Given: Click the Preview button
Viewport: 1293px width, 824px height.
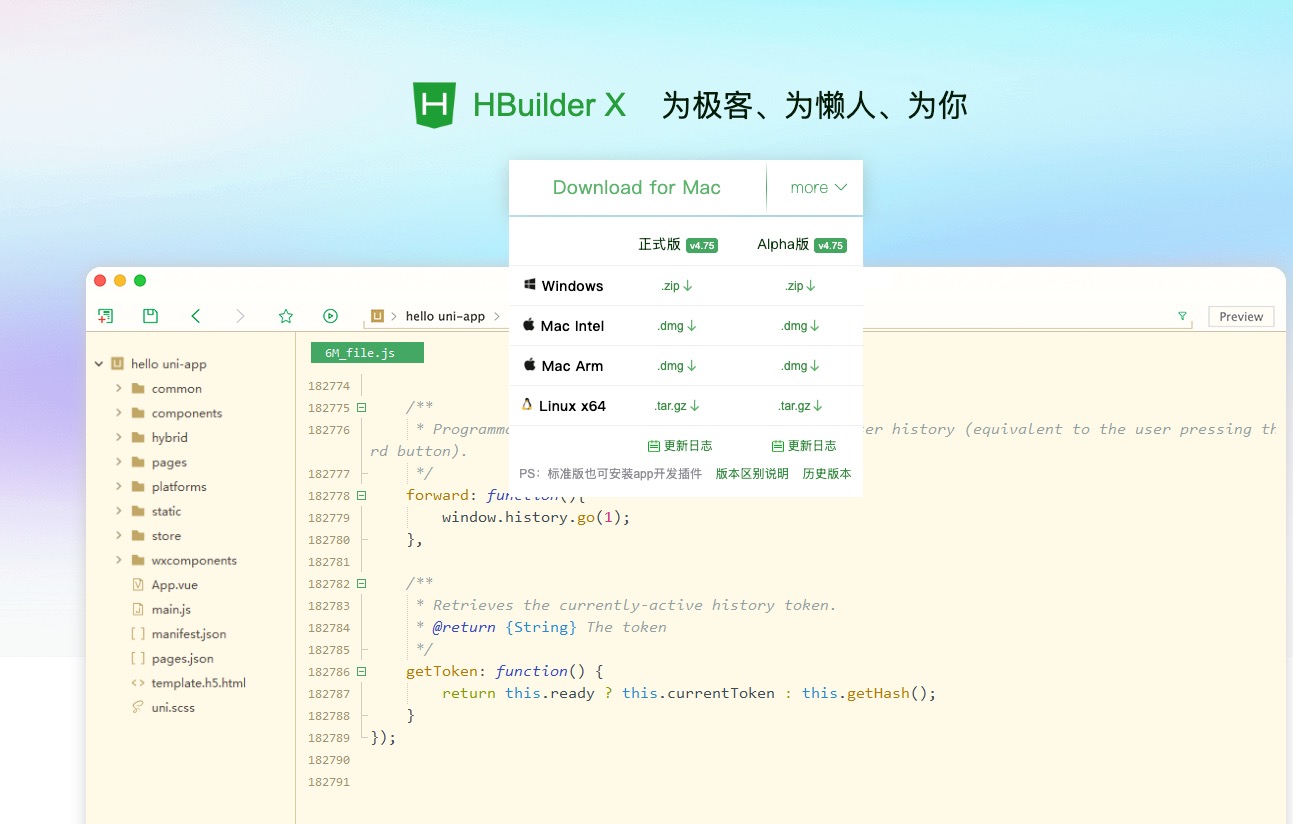Looking at the screenshot, I should [x=1241, y=316].
